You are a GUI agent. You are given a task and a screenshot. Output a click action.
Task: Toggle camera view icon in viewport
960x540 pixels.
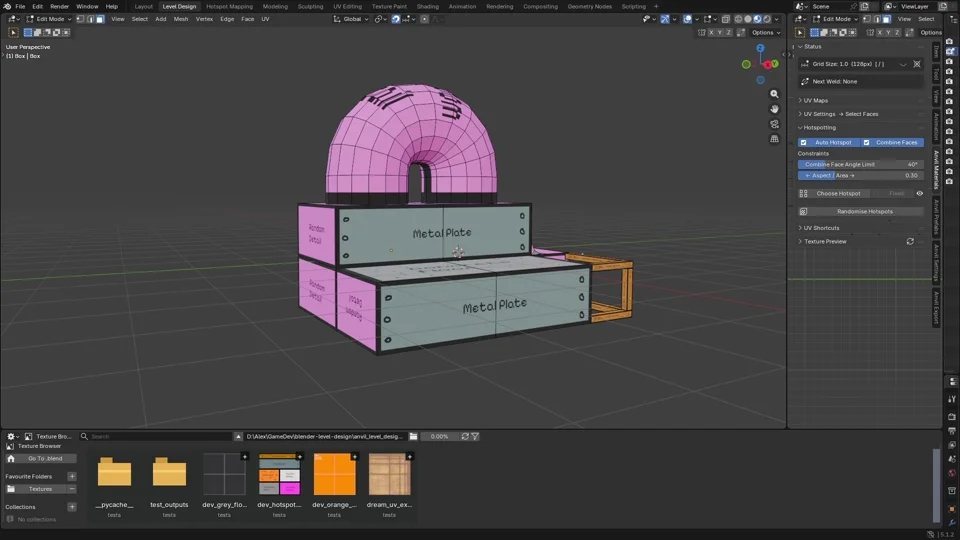tap(774, 124)
